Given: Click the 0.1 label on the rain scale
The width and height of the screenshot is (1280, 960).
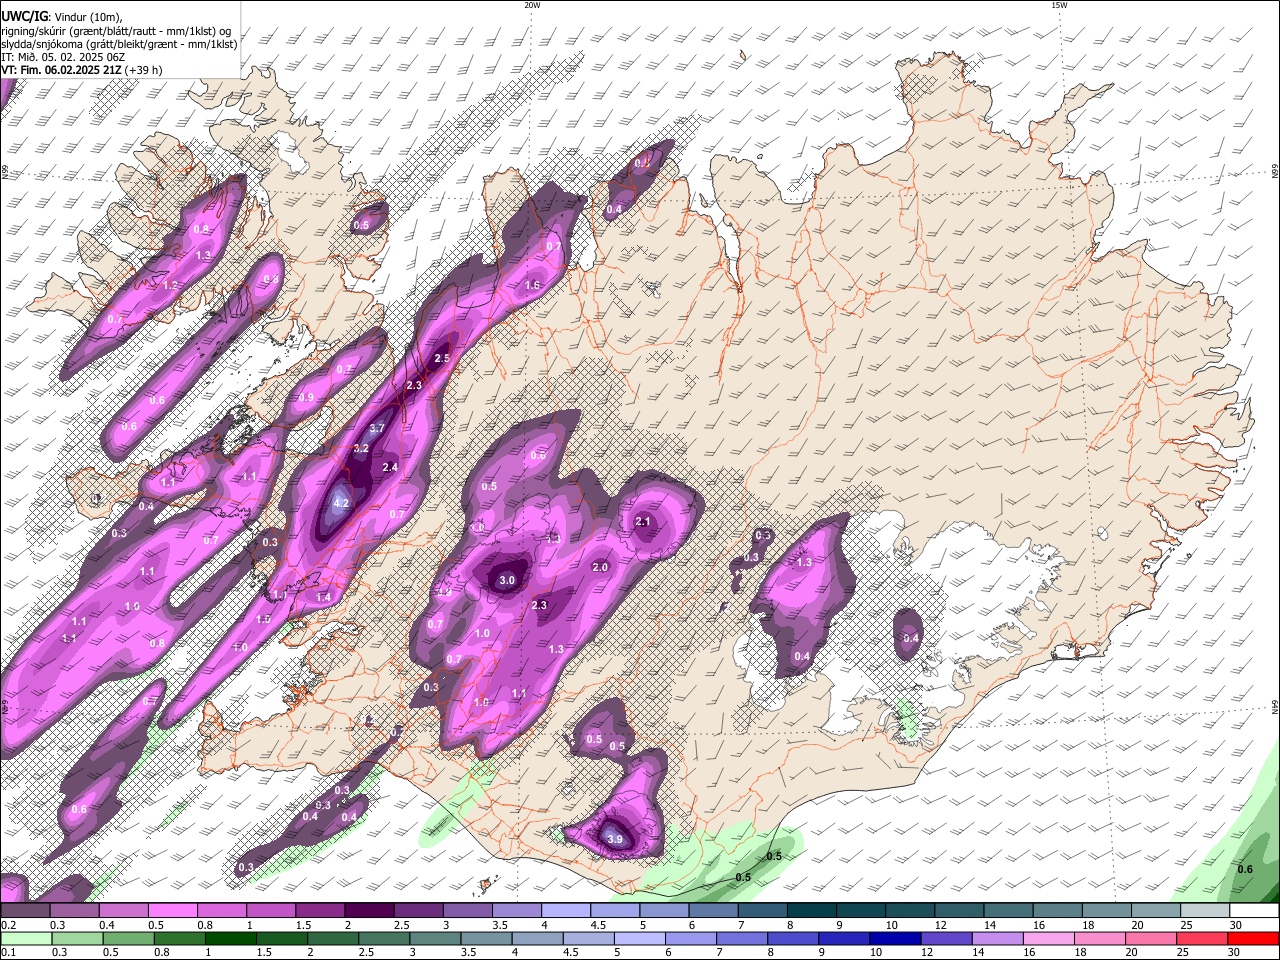Looking at the screenshot, I should click(x=7, y=952).
